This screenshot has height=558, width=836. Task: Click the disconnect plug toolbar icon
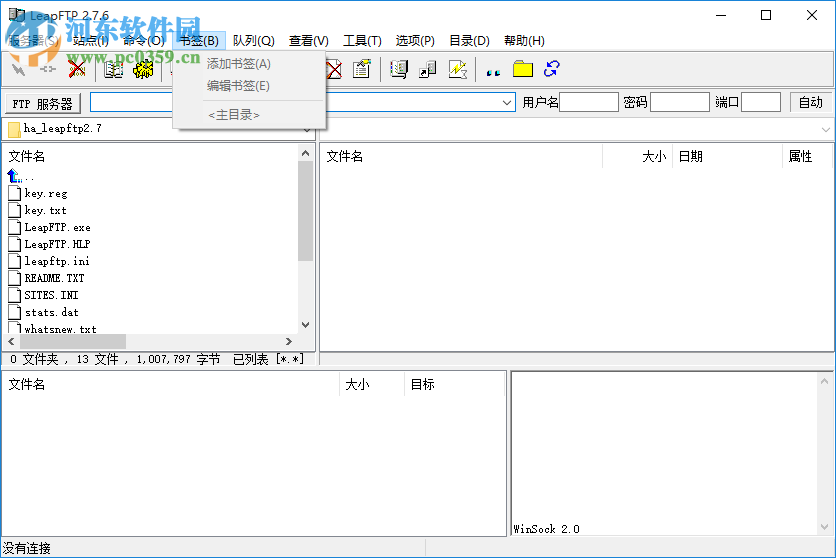(47, 69)
